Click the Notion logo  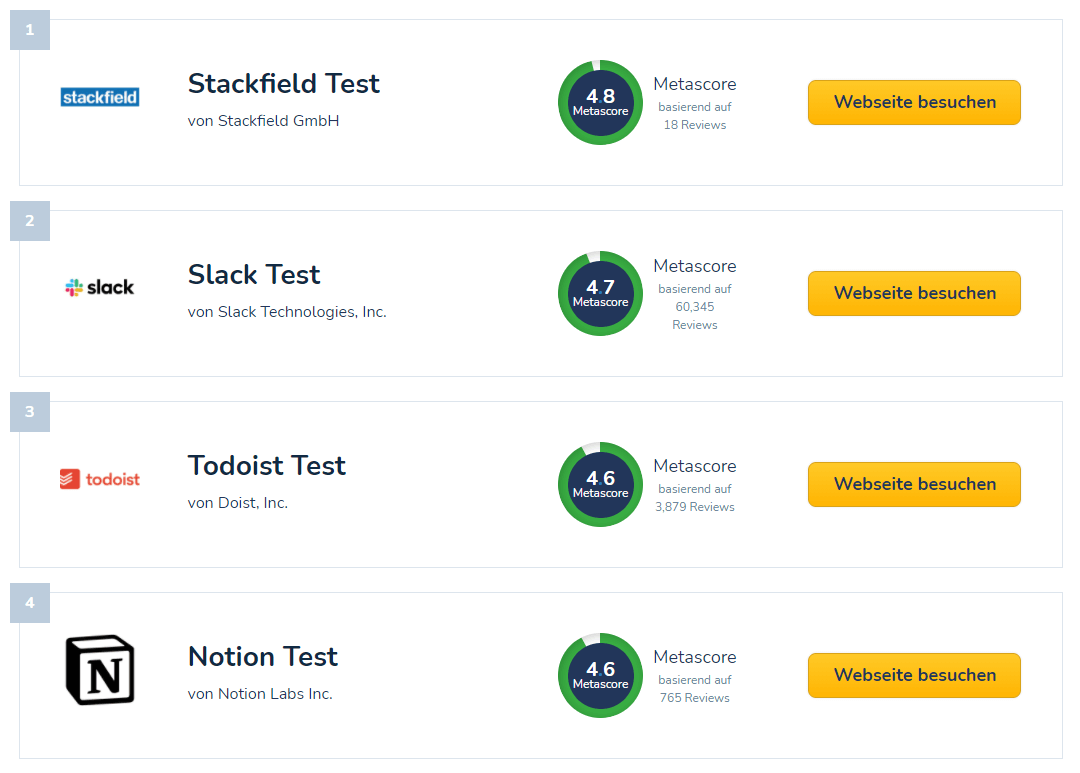pos(100,670)
